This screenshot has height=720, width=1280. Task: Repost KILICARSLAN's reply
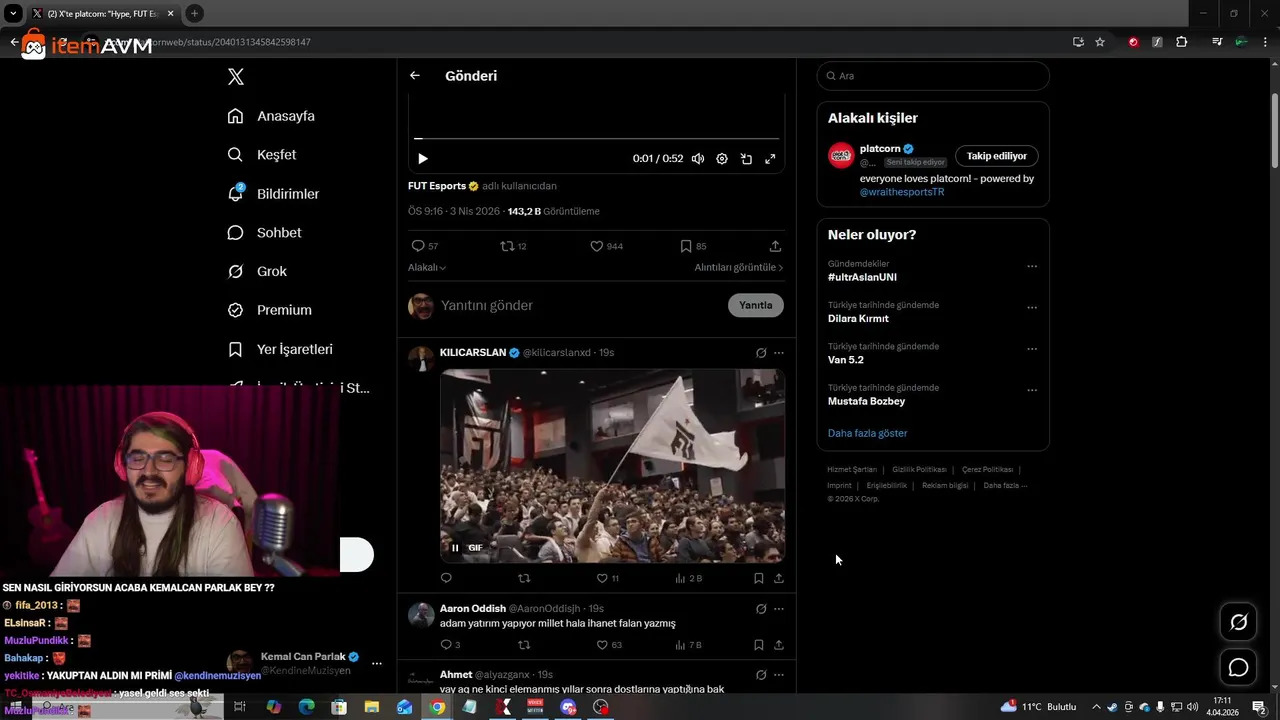524,578
